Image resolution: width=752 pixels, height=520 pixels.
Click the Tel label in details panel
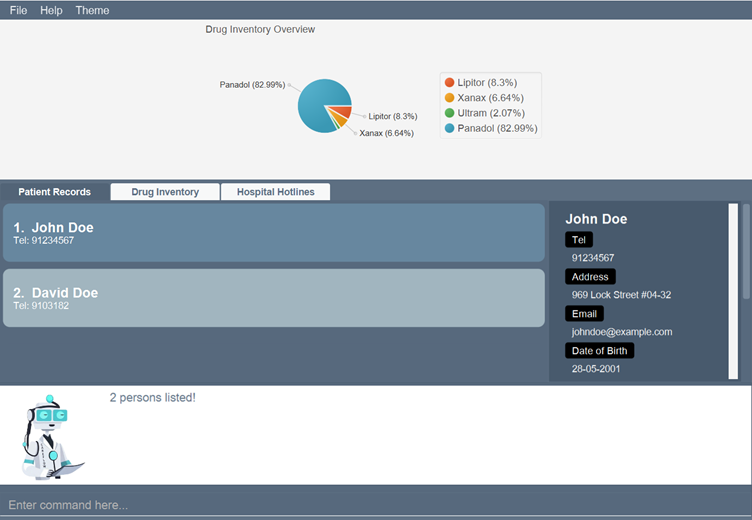coord(579,240)
